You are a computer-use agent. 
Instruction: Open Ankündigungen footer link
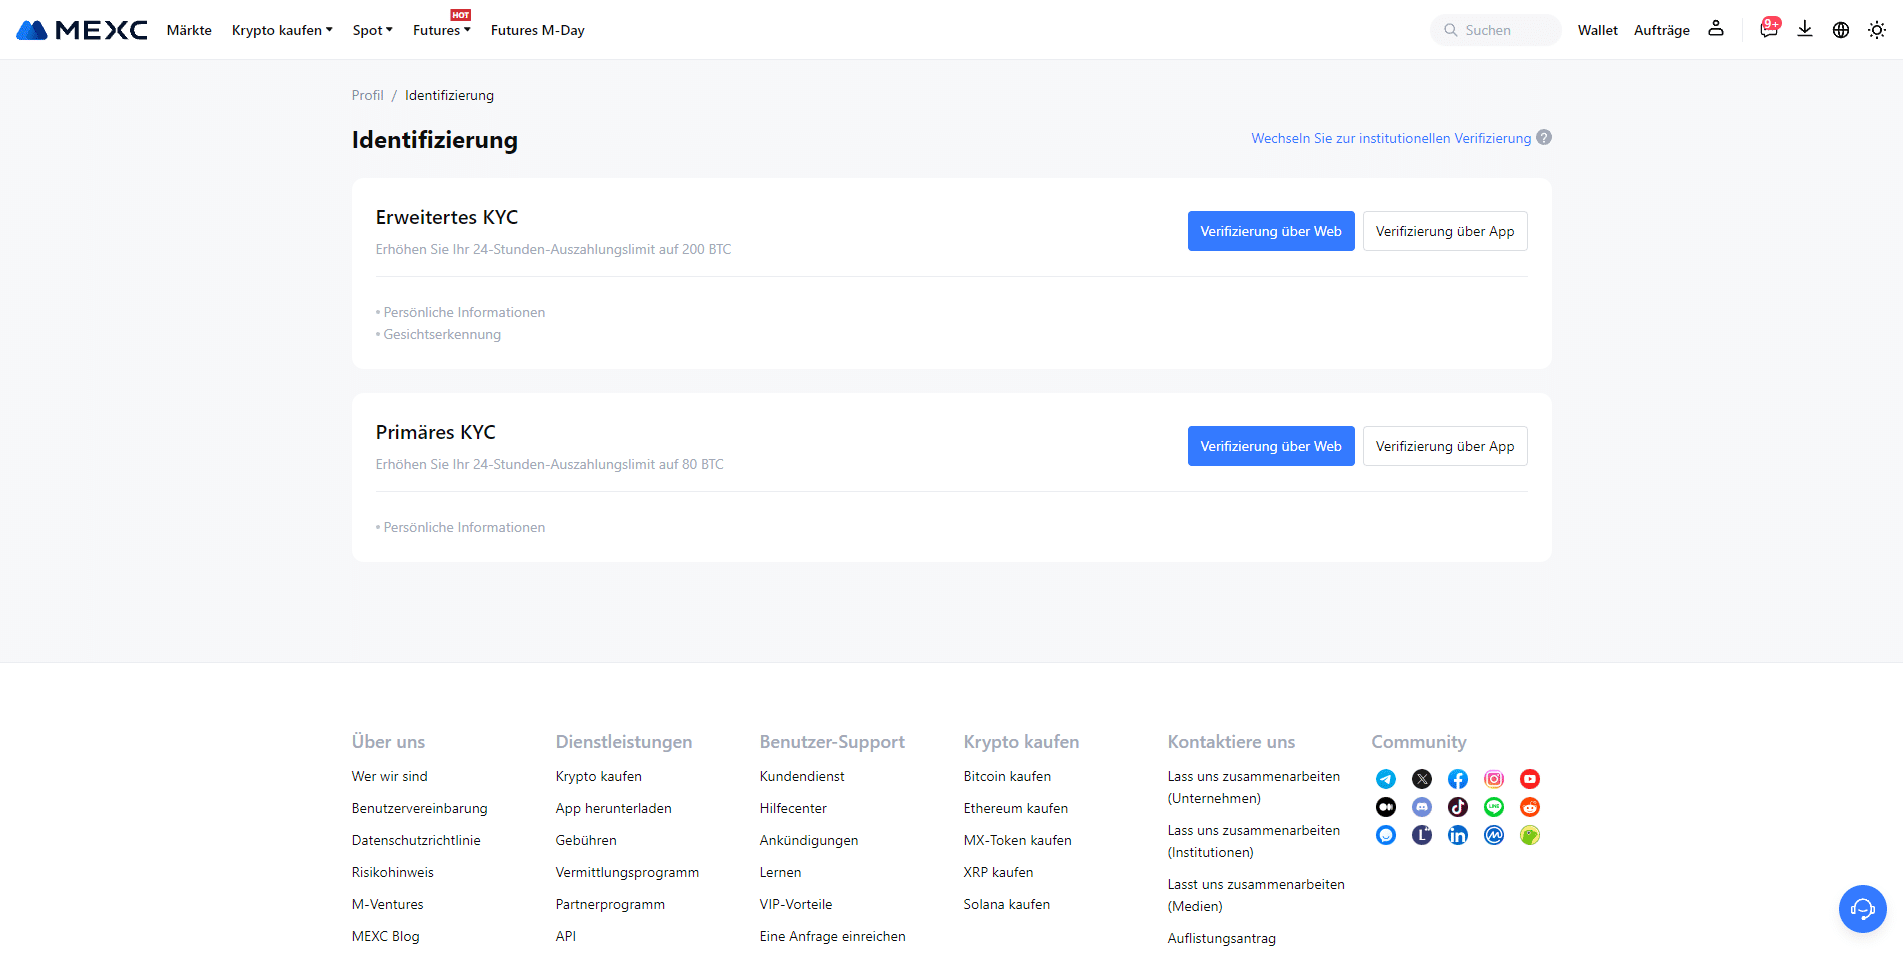[x=809, y=840]
